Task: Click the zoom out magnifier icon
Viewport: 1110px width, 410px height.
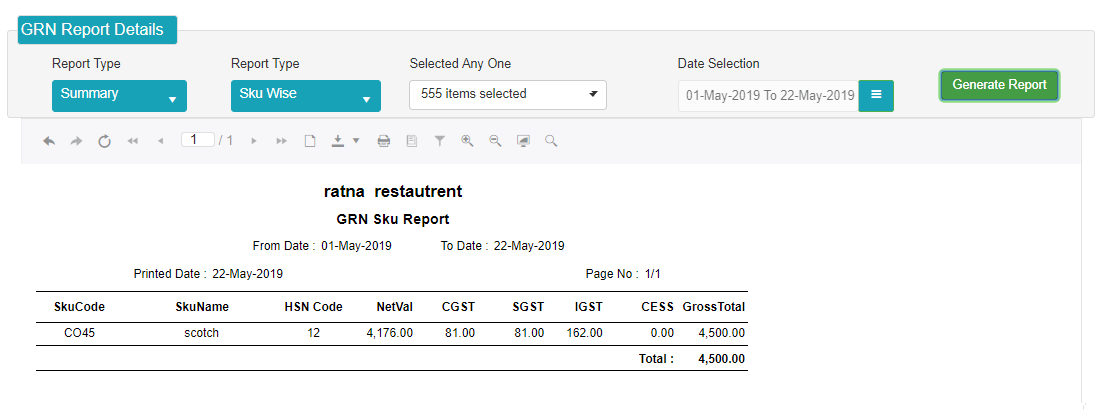Action: [496, 141]
